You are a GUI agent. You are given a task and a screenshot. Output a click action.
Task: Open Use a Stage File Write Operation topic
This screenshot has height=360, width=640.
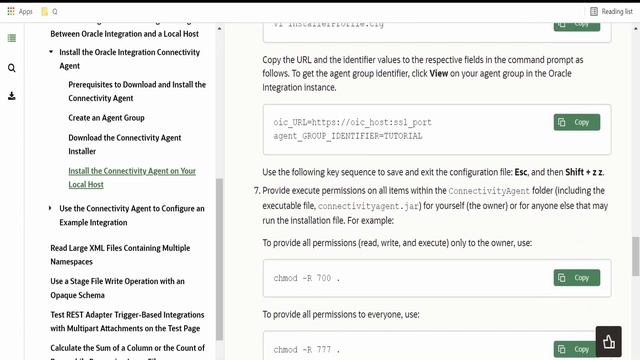(x=118, y=288)
